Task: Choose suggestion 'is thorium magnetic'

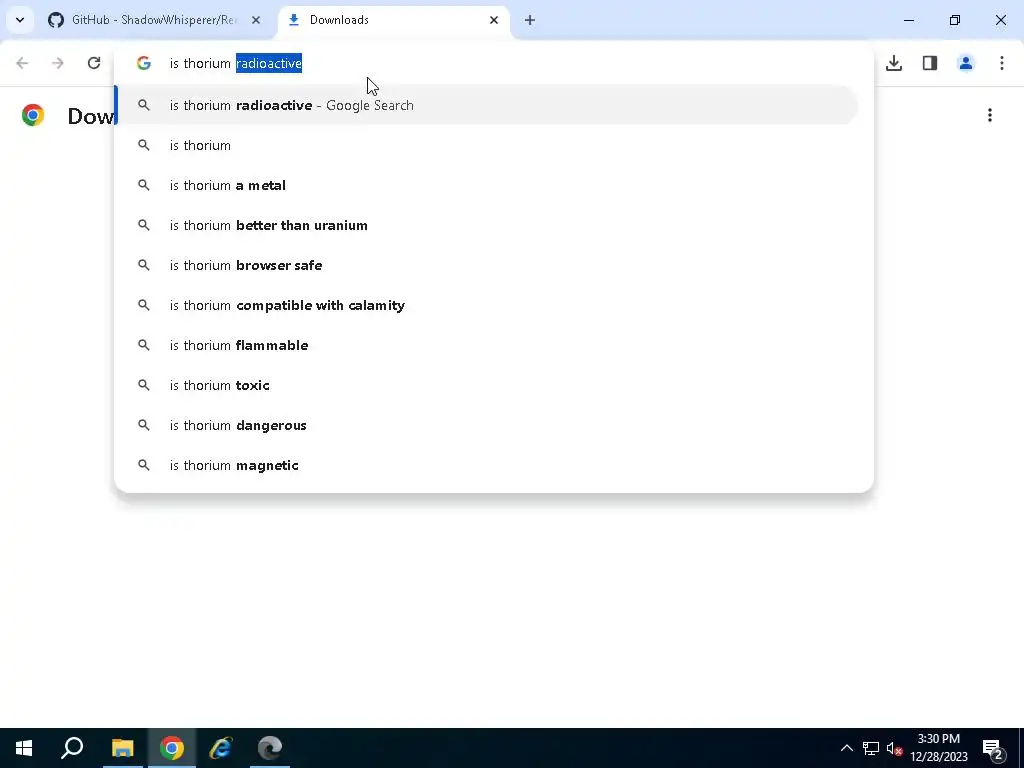Action: [487, 465]
